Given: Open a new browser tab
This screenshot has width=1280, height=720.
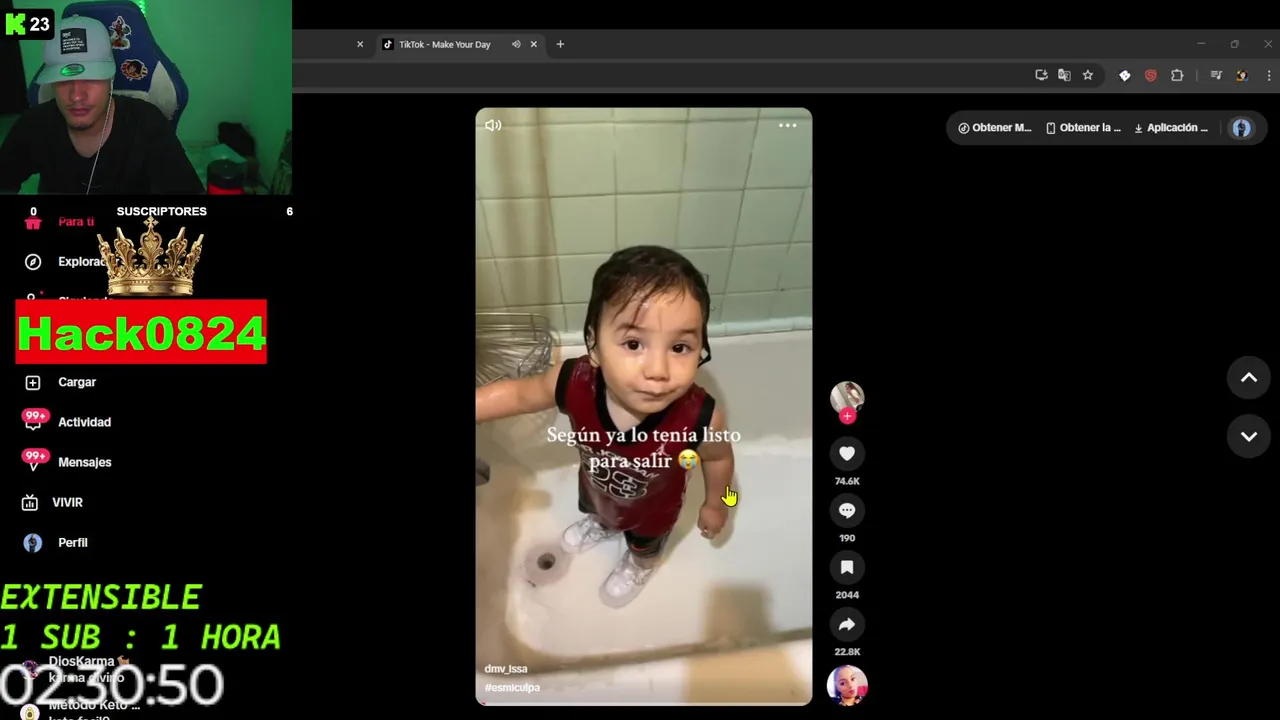Looking at the screenshot, I should tap(560, 44).
